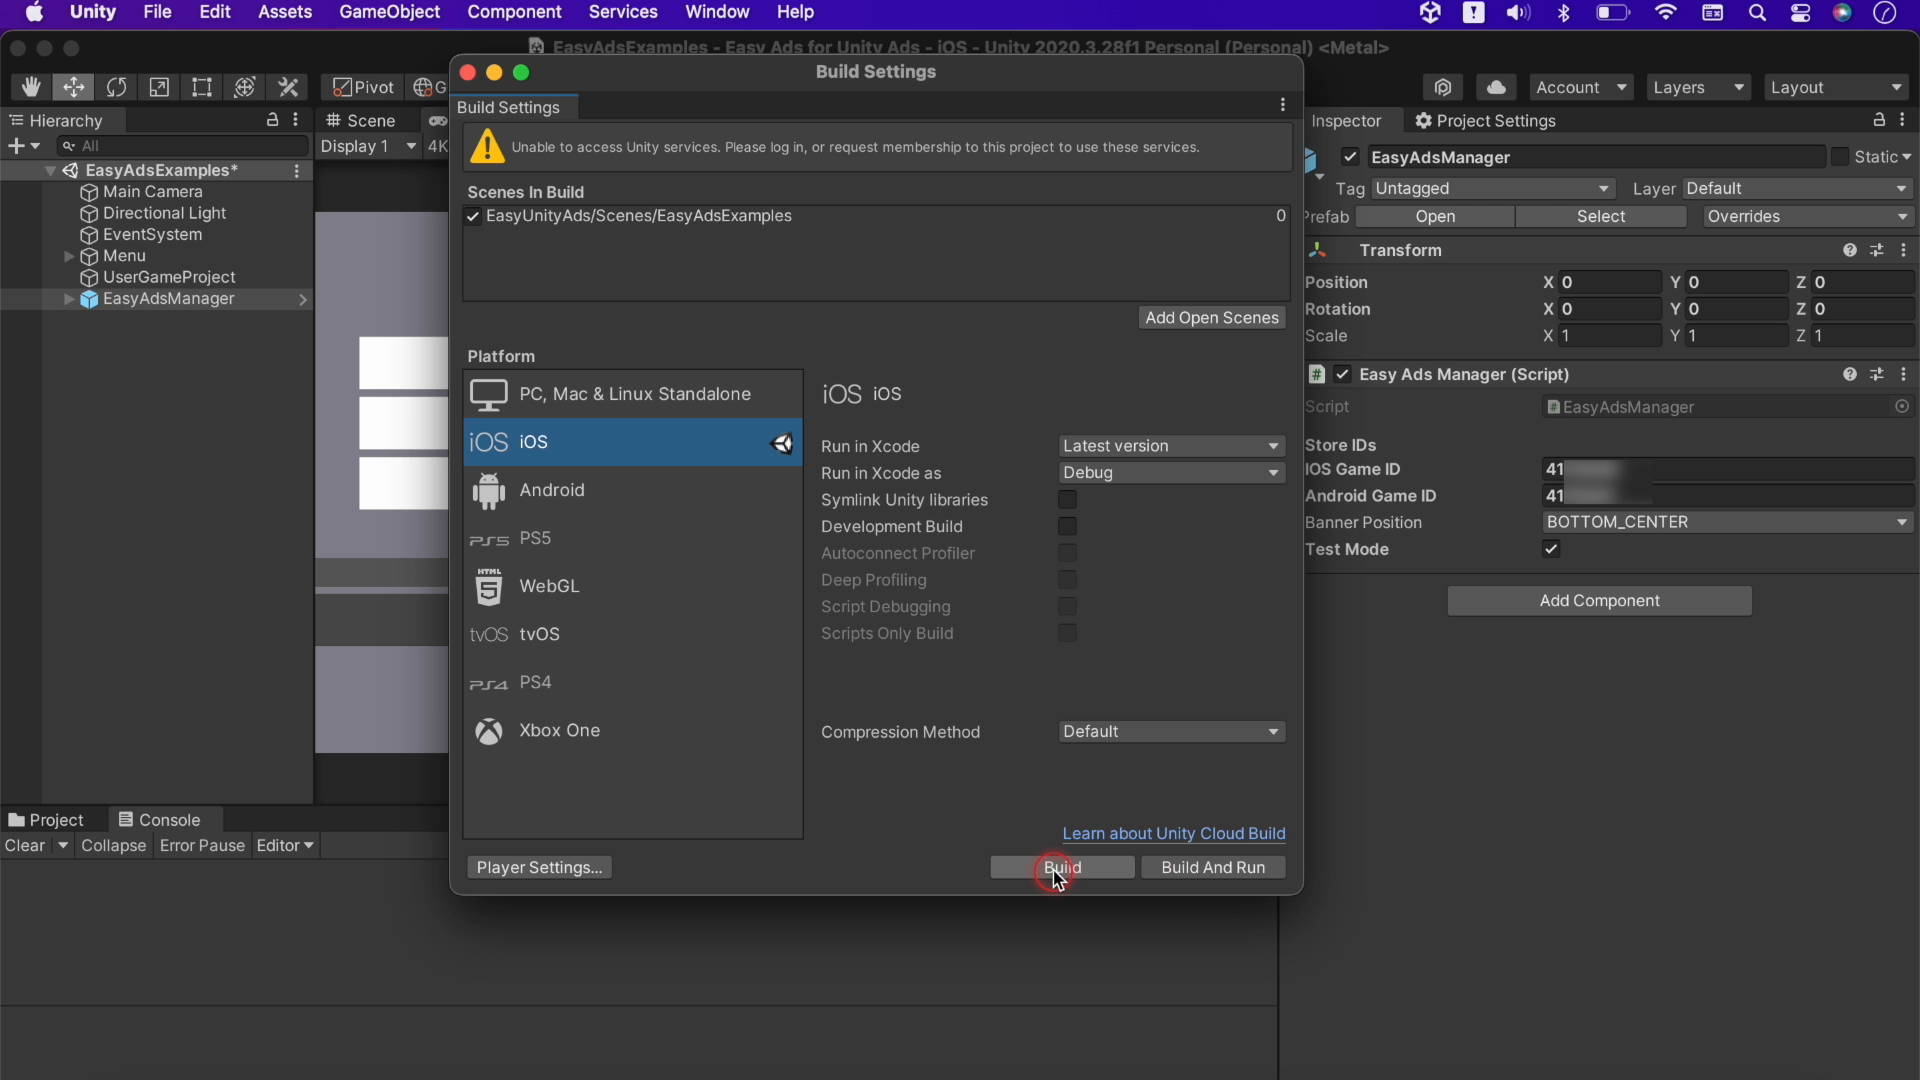Screen dimensions: 1920x1080
Task: Open Run in Xcode dropdown
Action: 1171,446
